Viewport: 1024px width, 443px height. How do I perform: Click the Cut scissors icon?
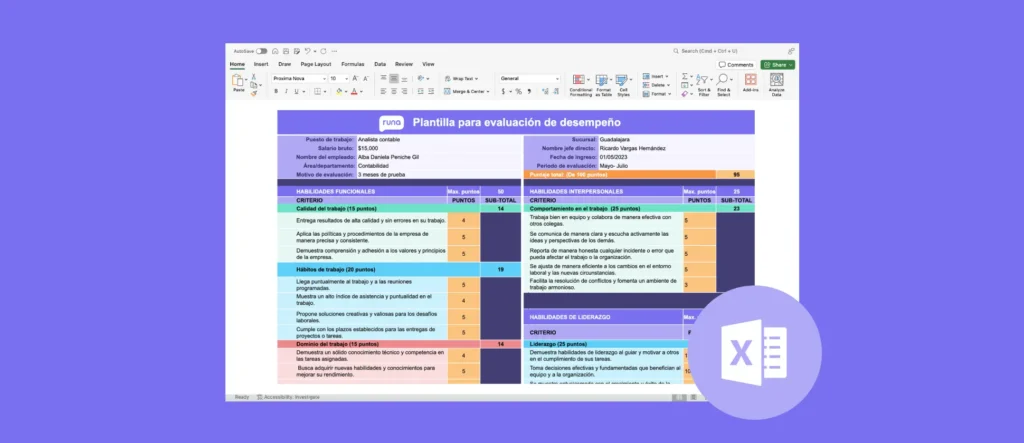click(256, 77)
